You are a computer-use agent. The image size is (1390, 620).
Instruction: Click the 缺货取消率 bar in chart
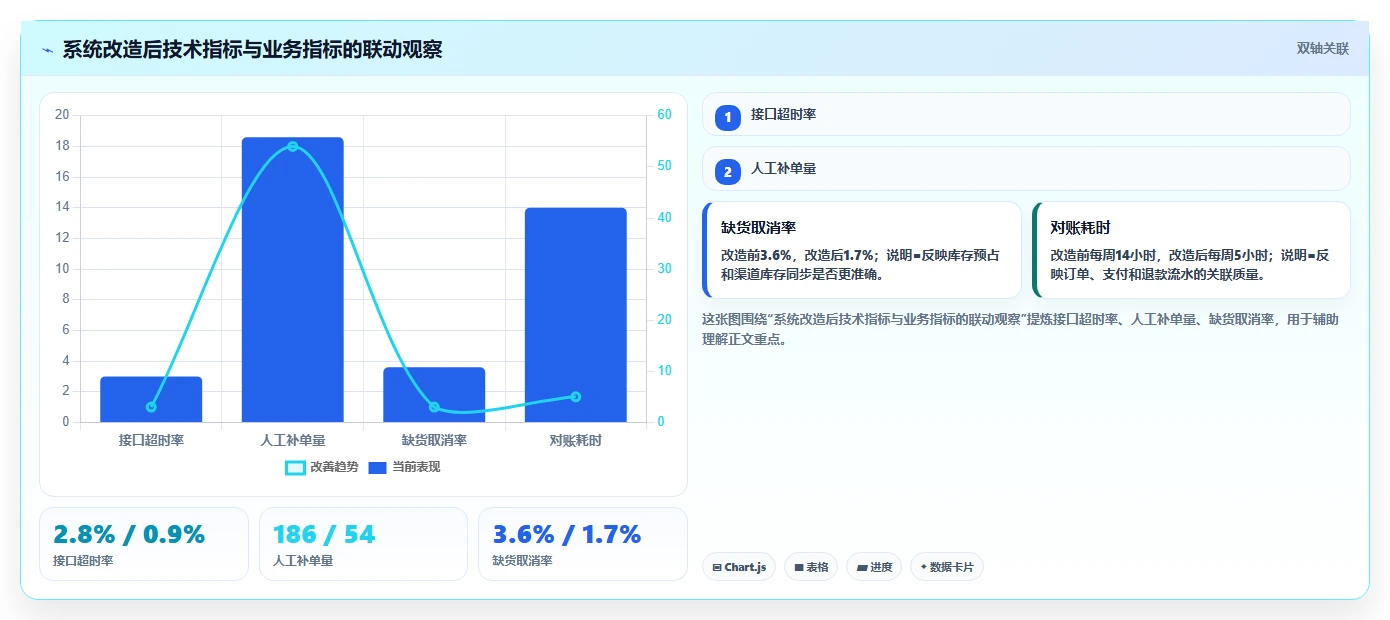pos(434,395)
